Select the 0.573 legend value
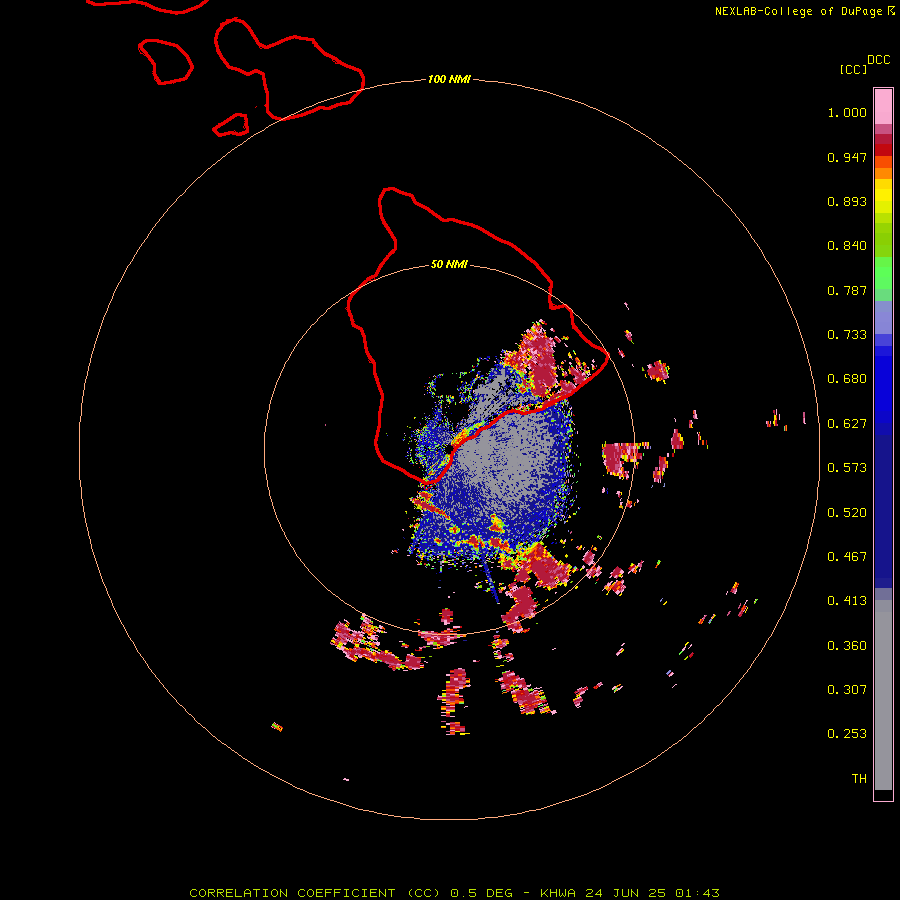Image resolution: width=900 pixels, height=900 pixels. tap(847, 468)
